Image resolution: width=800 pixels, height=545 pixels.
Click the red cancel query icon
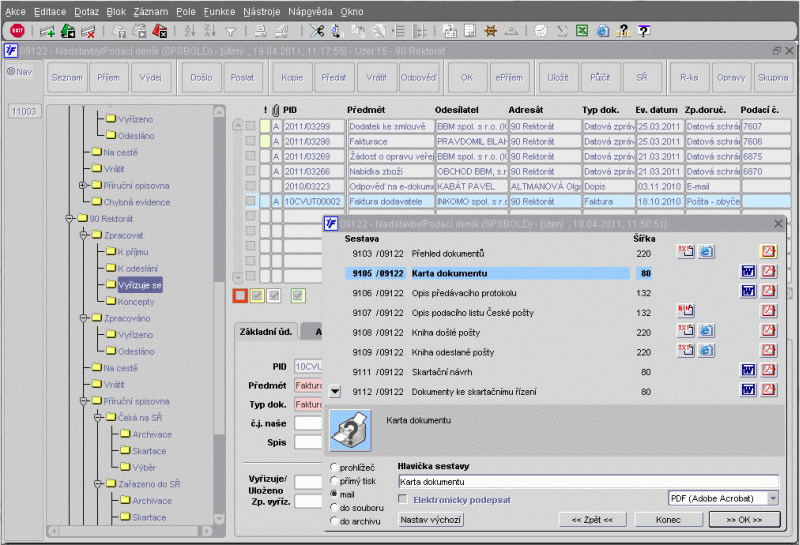tap(160, 32)
